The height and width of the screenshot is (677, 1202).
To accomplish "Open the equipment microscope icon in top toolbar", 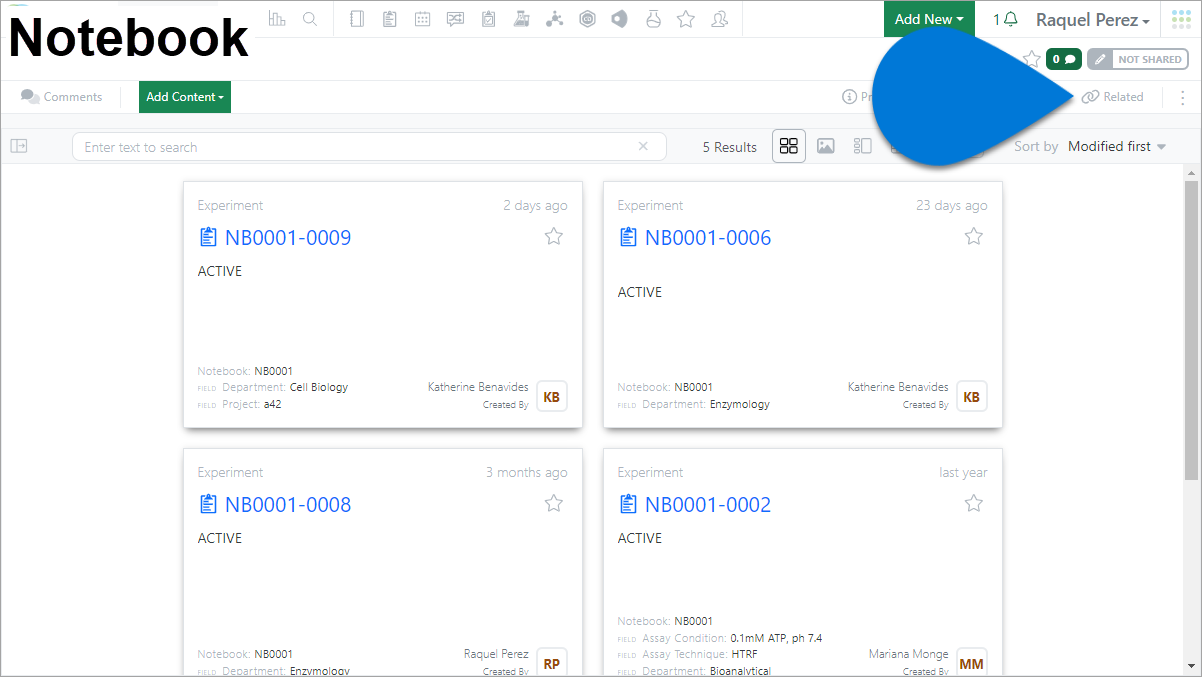I will [x=521, y=19].
